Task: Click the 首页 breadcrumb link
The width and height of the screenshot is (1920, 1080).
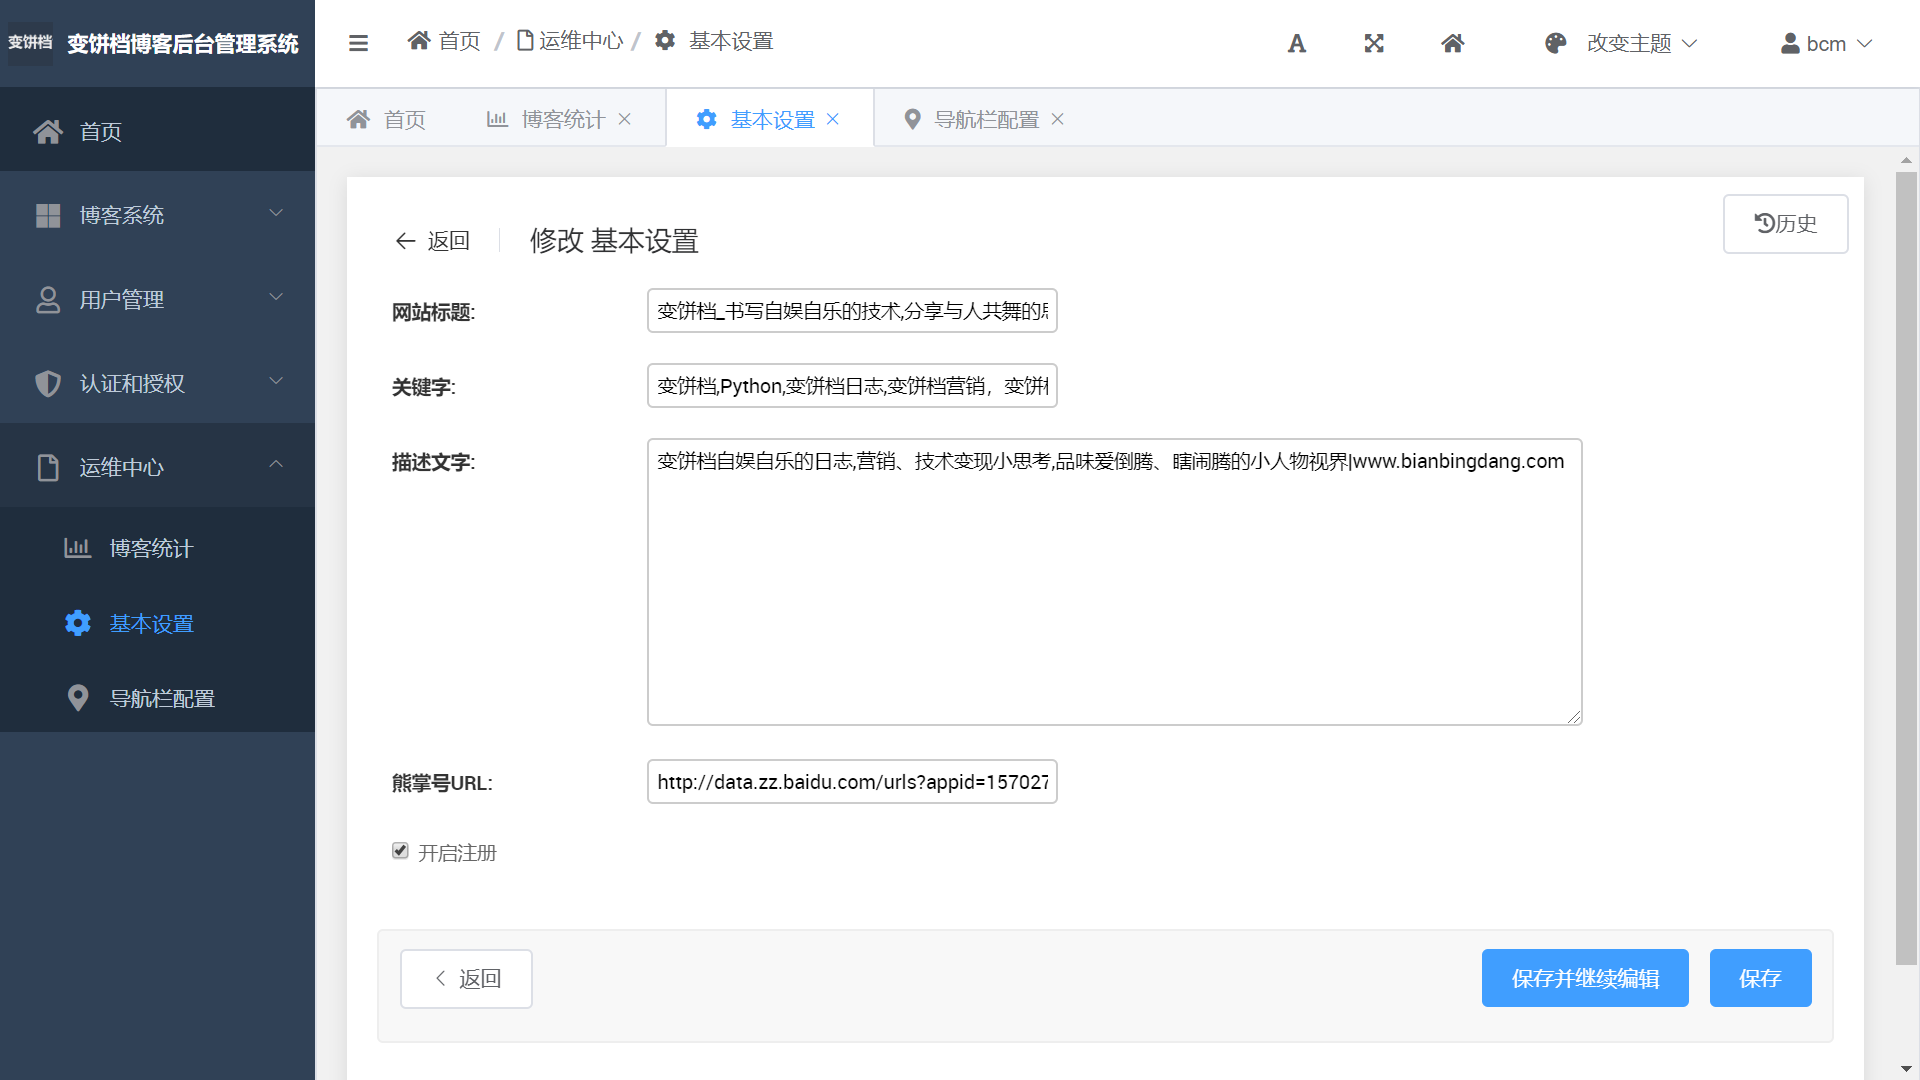Action: pyautogui.click(x=459, y=40)
